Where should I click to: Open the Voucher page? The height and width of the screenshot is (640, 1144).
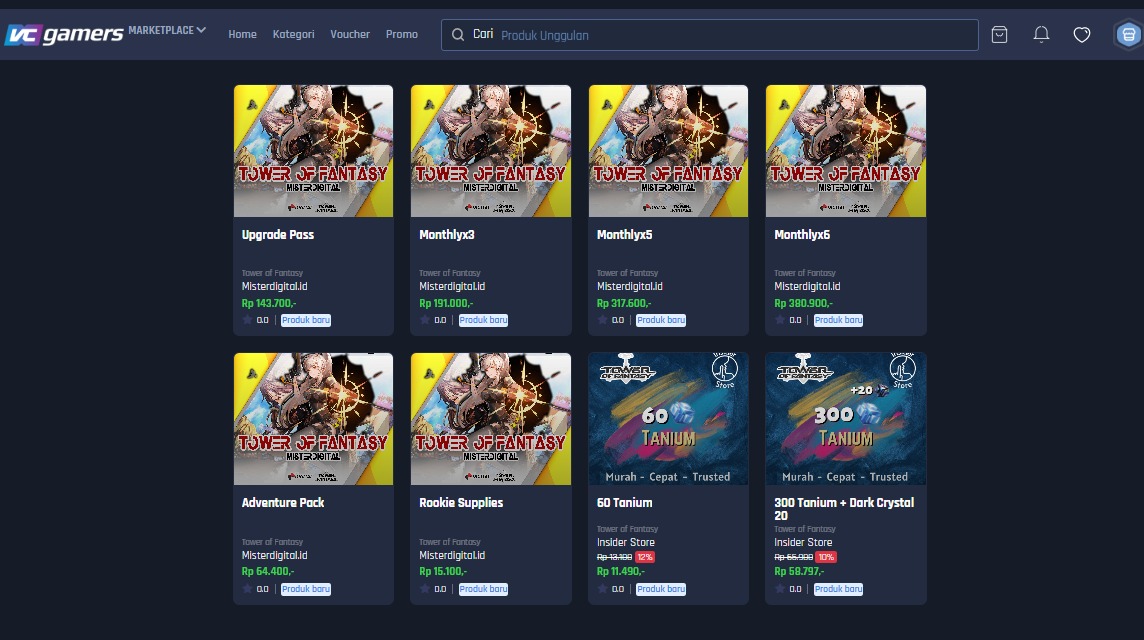[x=350, y=34]
